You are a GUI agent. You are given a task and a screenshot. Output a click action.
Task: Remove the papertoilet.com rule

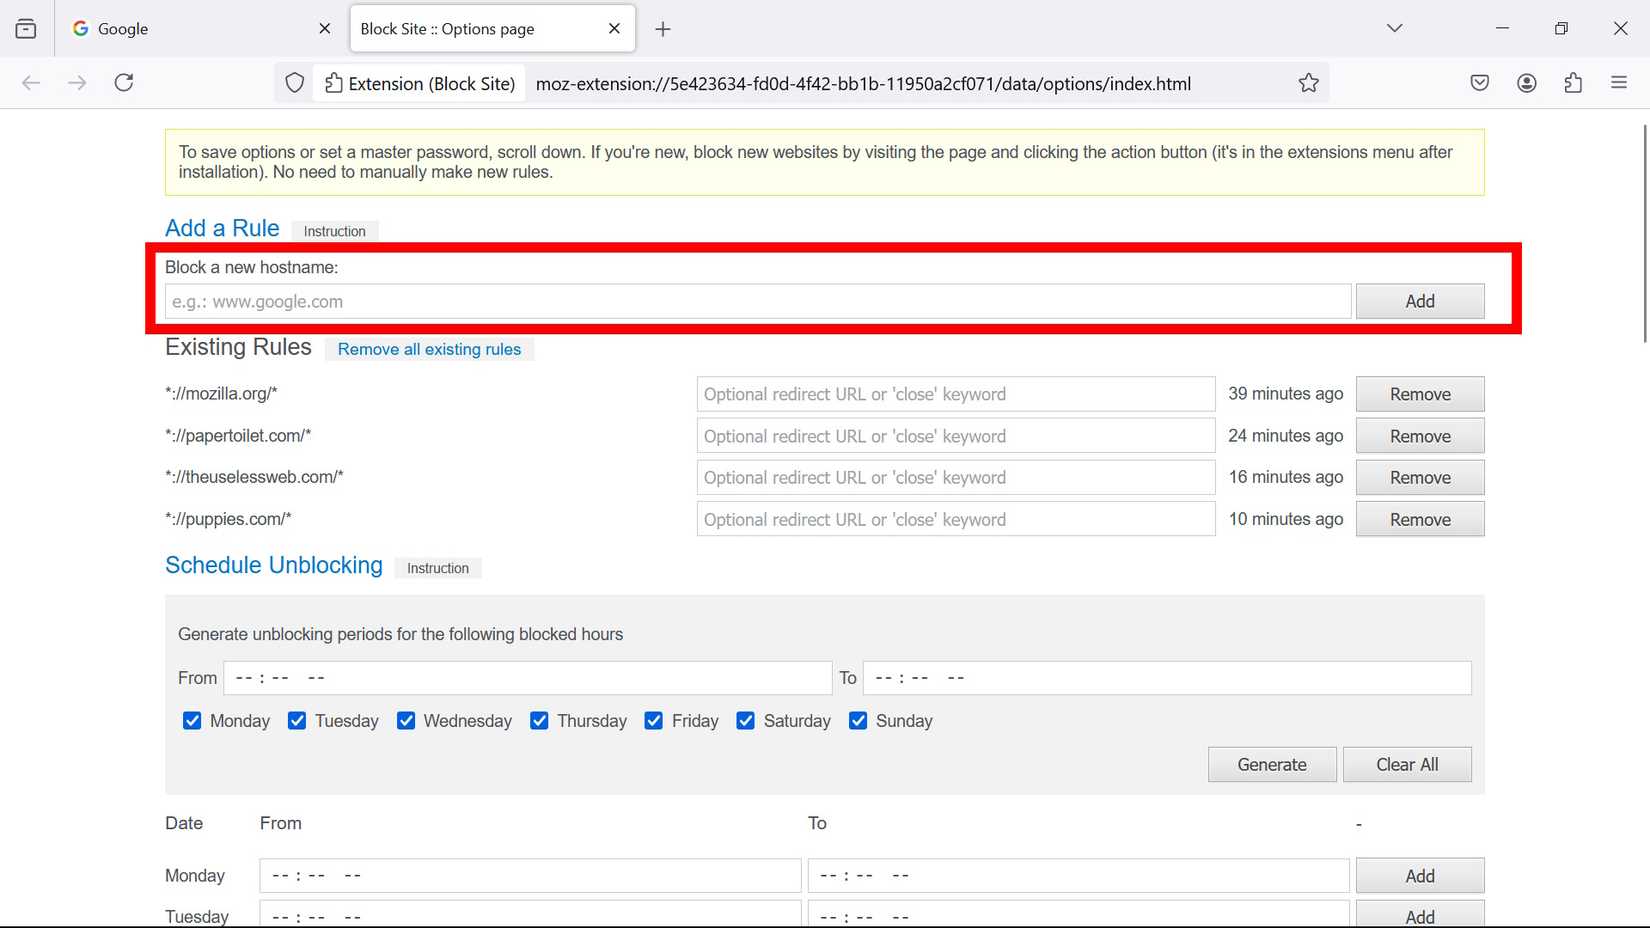(x=1420, y=436)
